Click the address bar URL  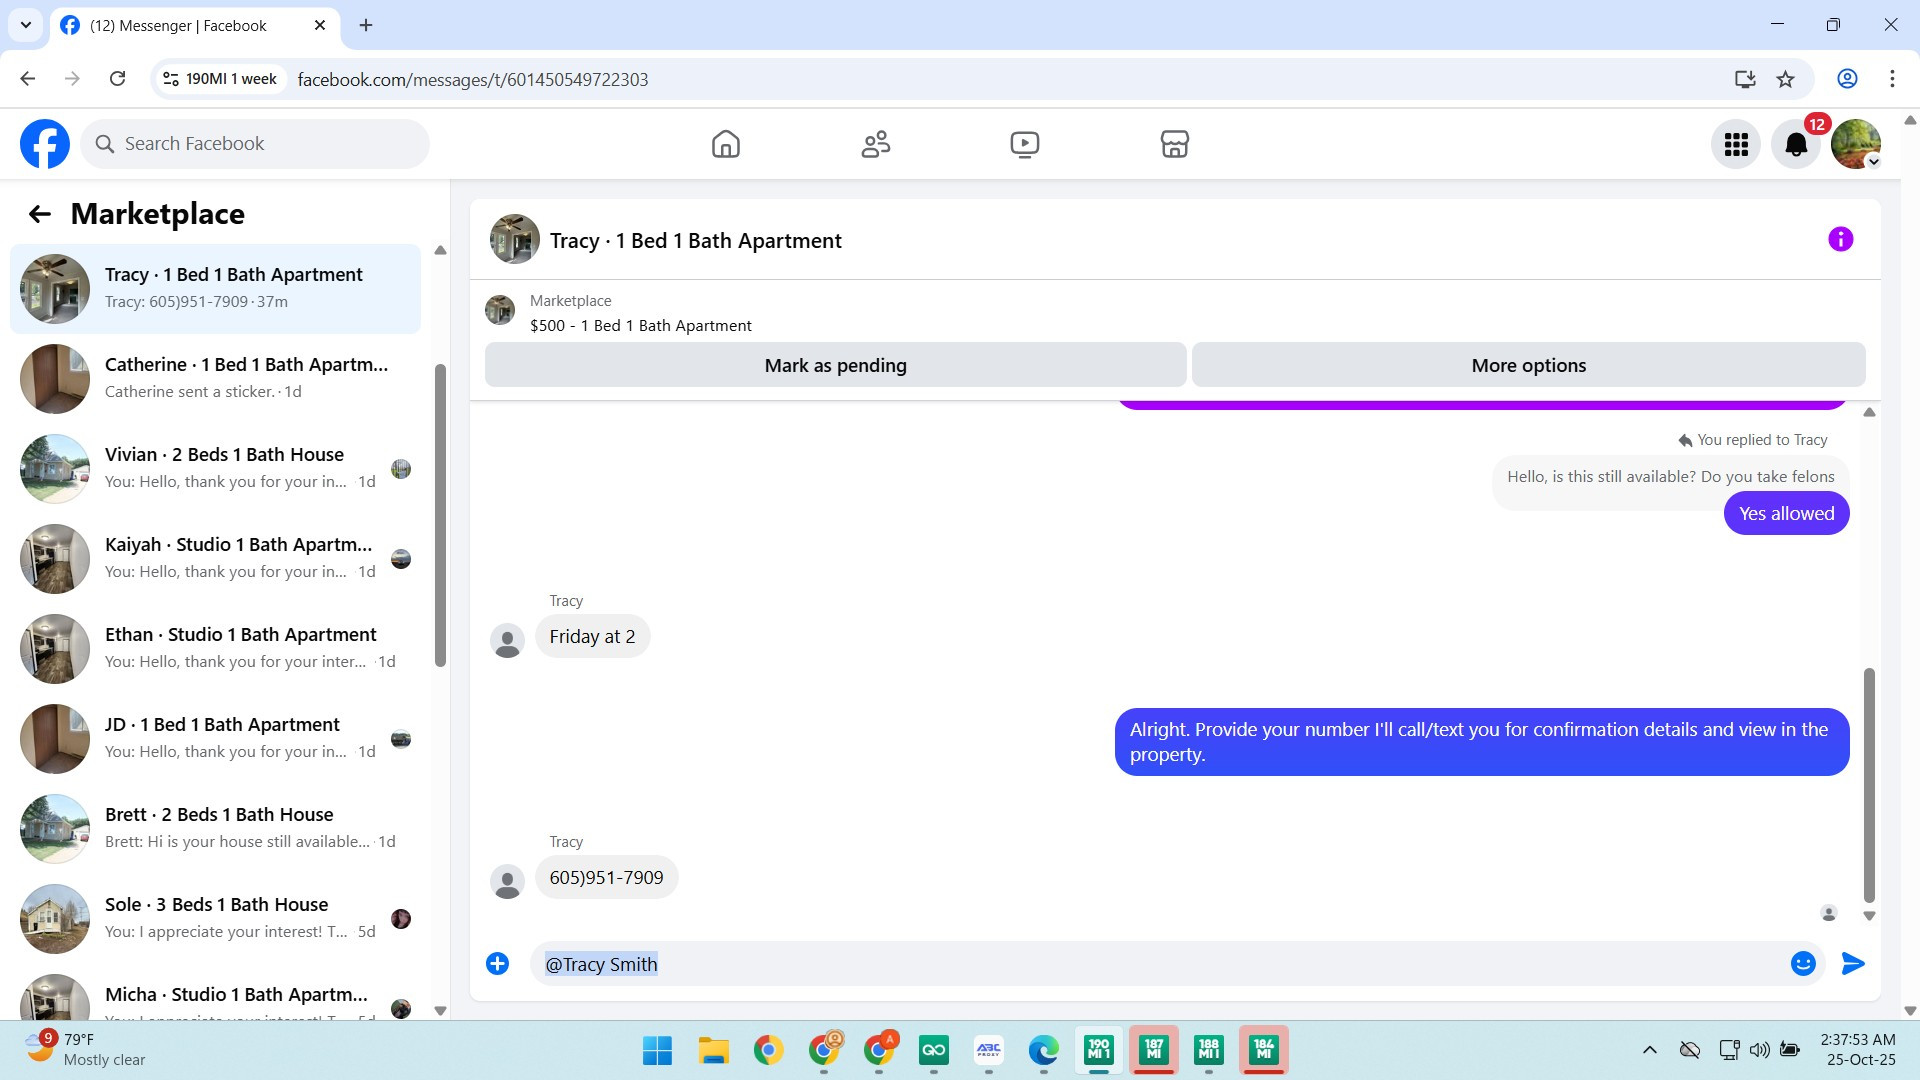tap(473, 79)
